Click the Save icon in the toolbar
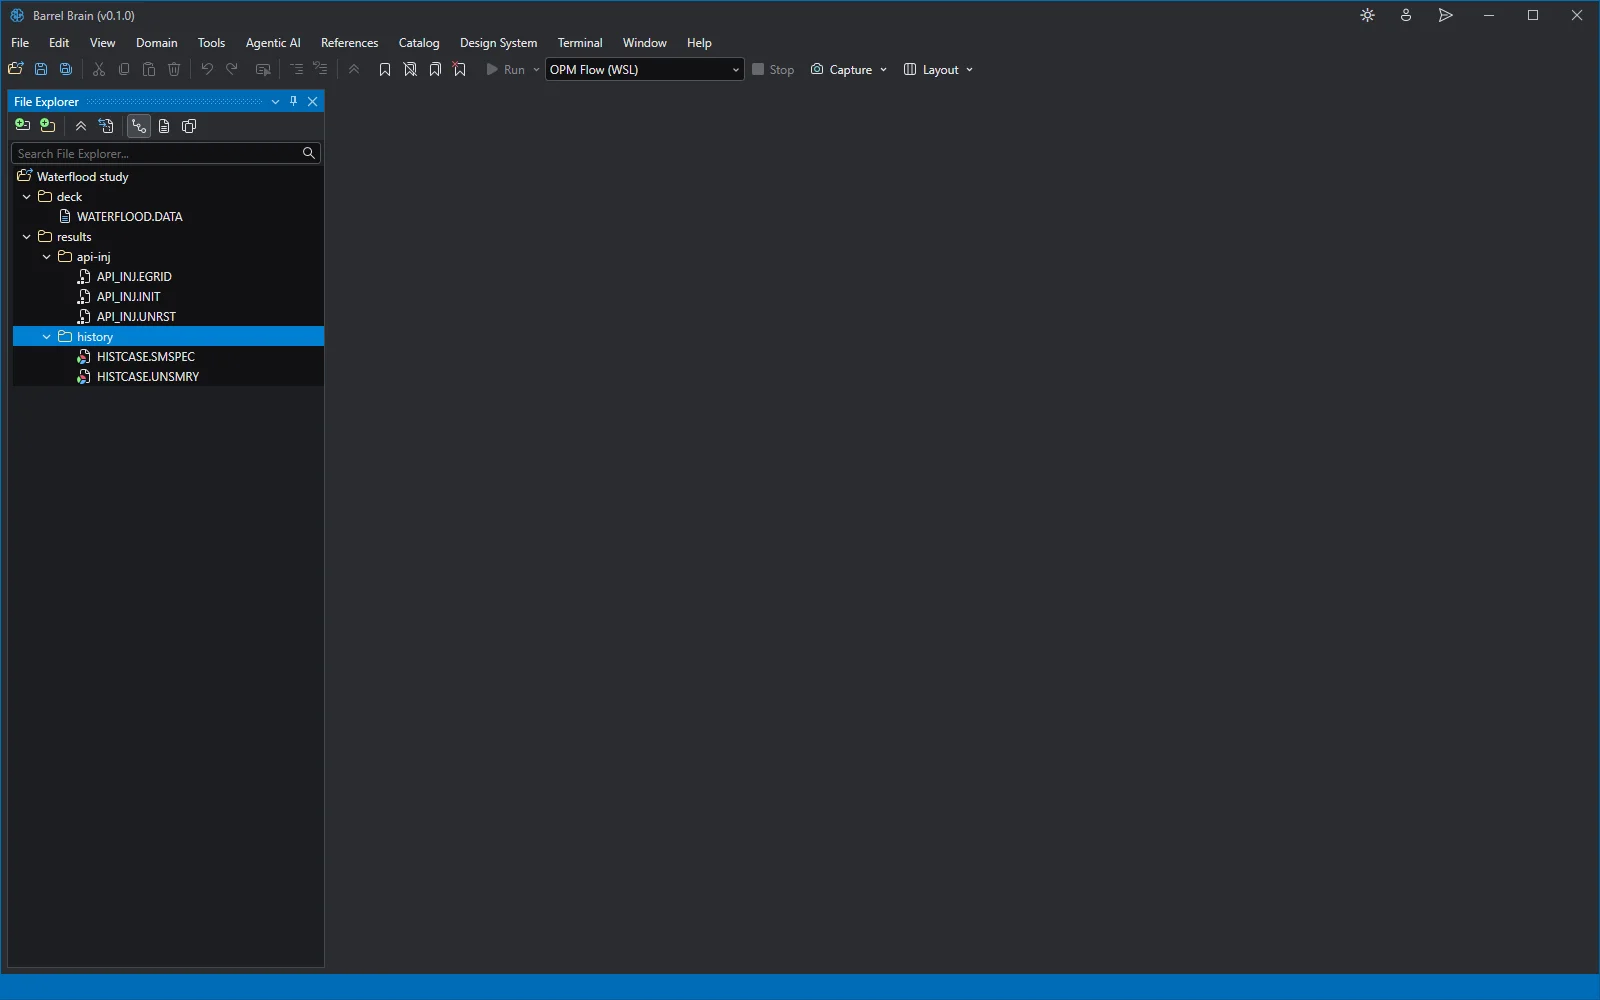 (x=41, y=69)
